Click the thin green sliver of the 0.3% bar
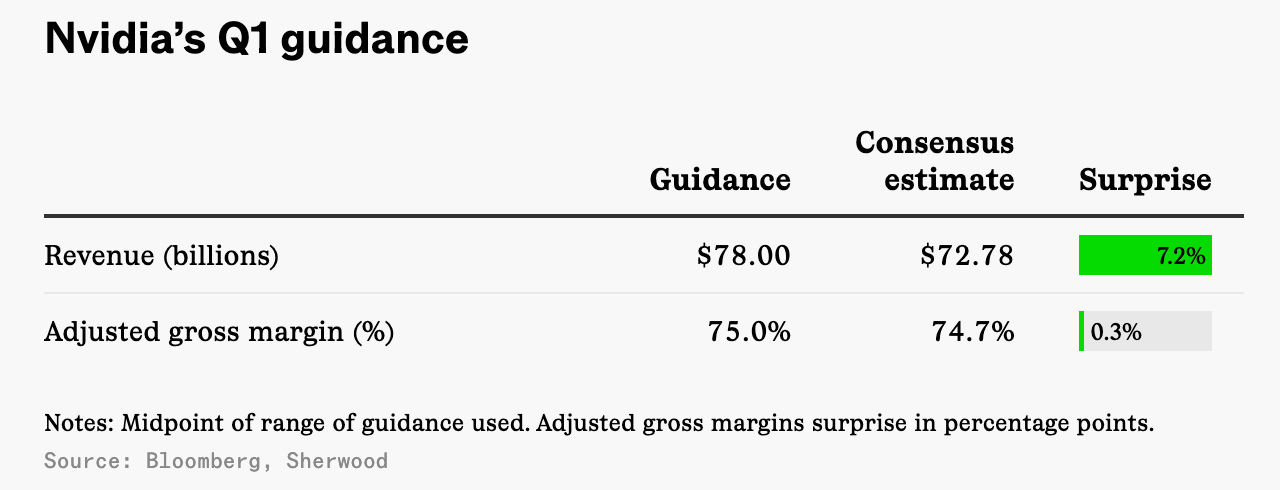This screenshot has height=490, width=1280. 1081,331
